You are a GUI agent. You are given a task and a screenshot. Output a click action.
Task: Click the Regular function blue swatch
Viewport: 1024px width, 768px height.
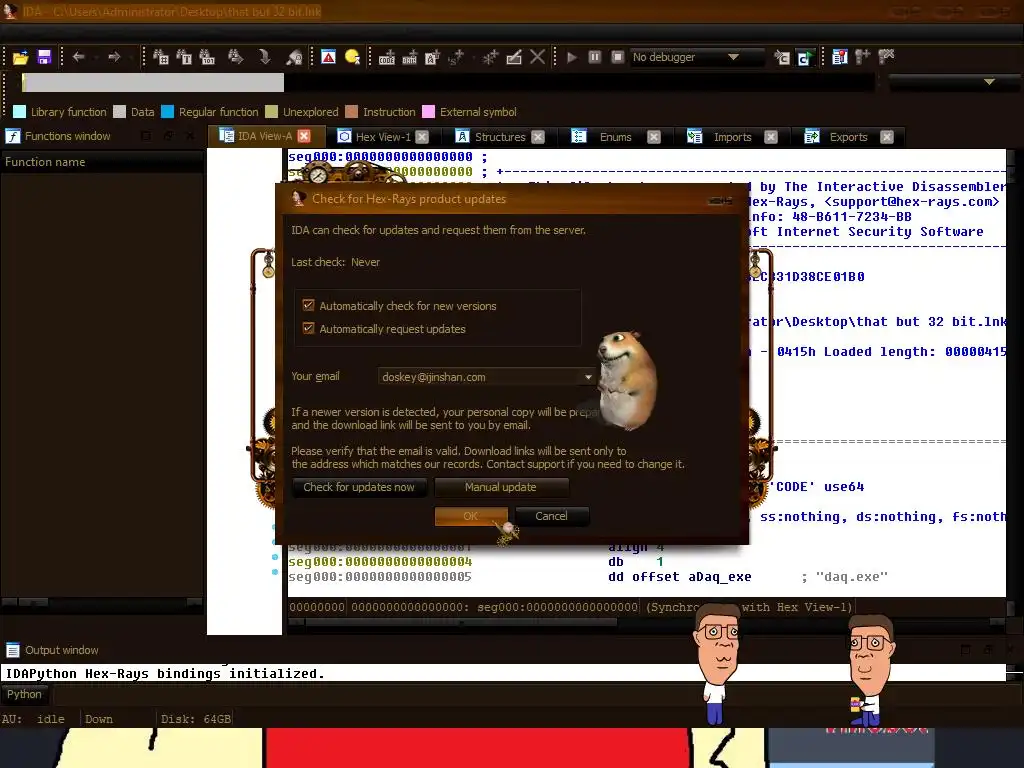pos(167,112)
